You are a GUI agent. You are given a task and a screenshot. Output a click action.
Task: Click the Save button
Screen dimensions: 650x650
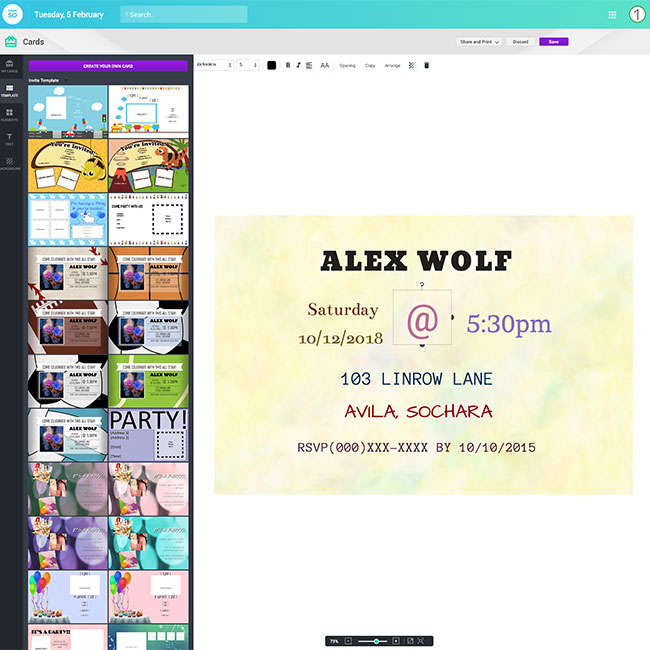point(553,42)
